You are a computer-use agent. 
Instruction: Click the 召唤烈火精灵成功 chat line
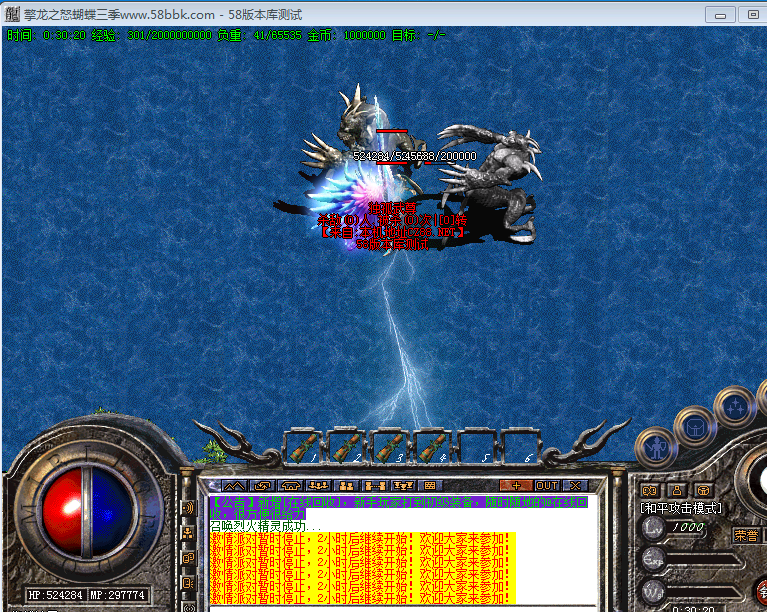pyautogui.click(x=265, y=526)
